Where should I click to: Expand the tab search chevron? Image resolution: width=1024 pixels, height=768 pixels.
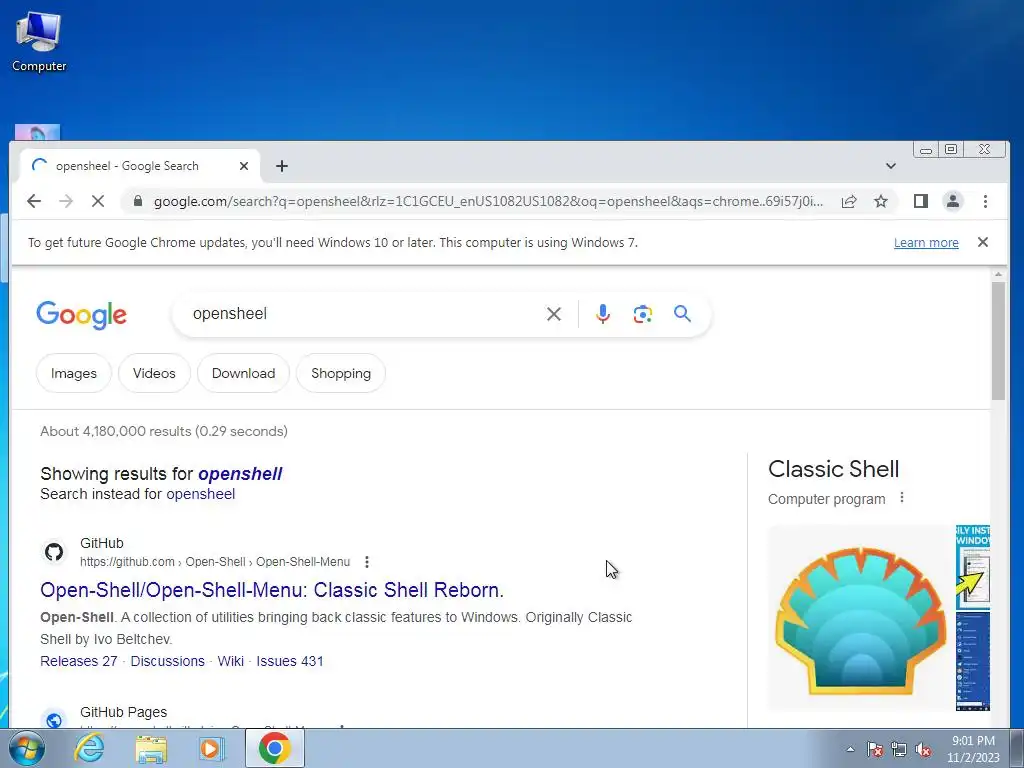pyautogui.click(x=891, y=166)
